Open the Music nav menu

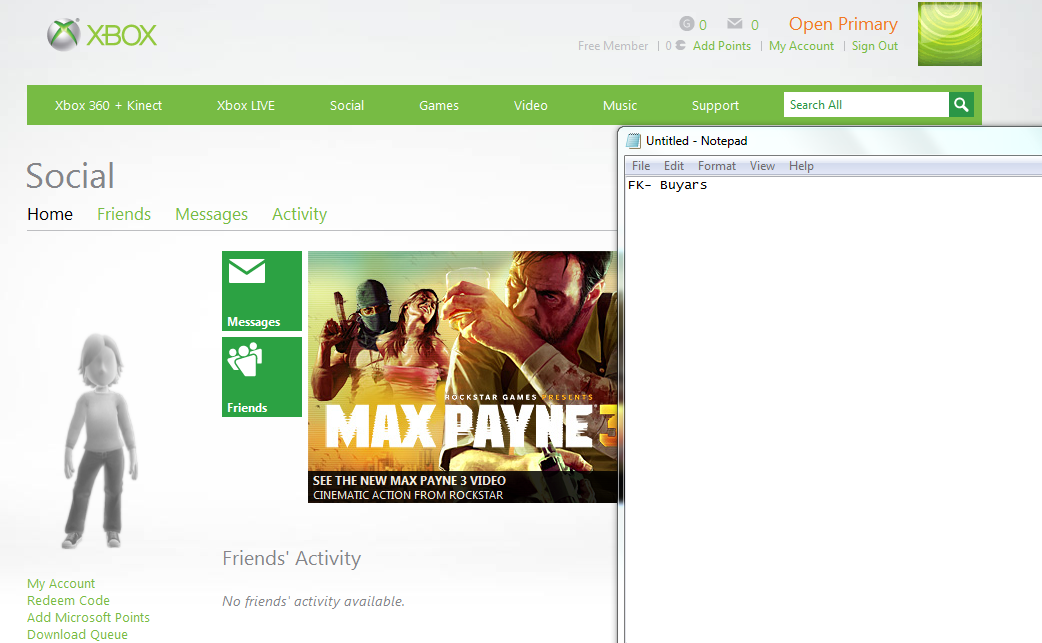[620, 105]
